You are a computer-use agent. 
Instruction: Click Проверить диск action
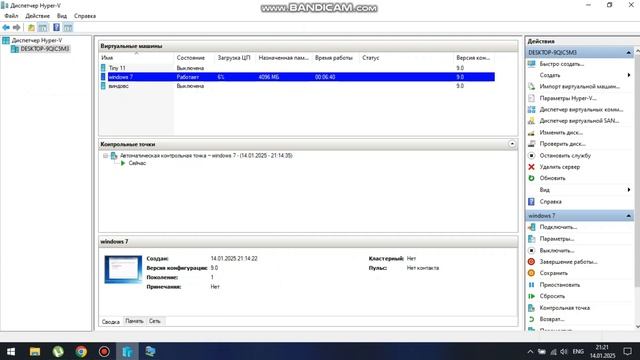(x=562, y=144)
